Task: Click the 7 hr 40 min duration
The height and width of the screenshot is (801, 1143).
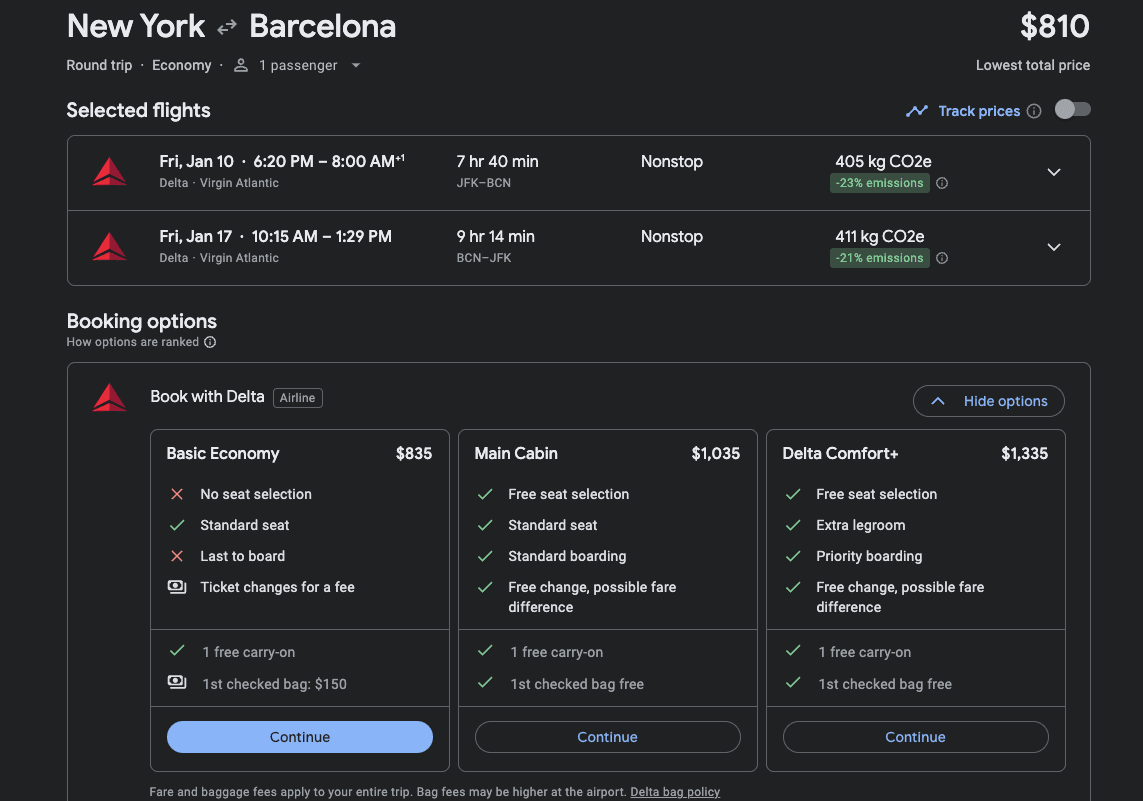Action: click(x=497, y=162)
